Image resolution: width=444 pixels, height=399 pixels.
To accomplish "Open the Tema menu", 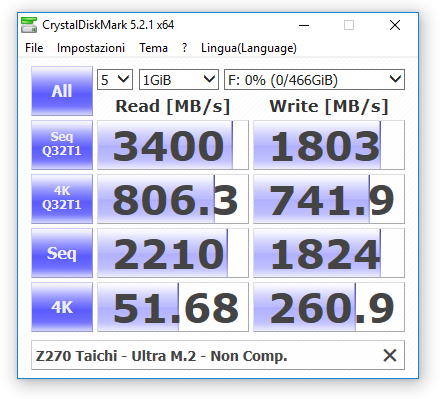I will click(153, 48).
